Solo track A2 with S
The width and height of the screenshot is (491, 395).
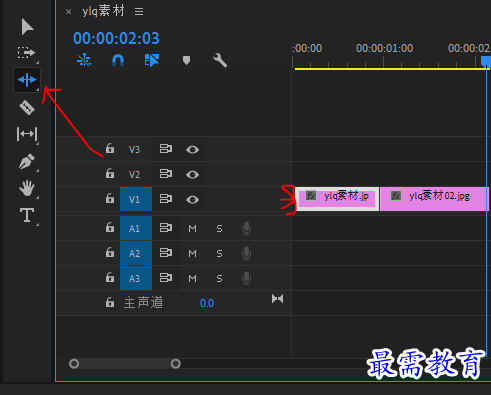click(219, 254)
